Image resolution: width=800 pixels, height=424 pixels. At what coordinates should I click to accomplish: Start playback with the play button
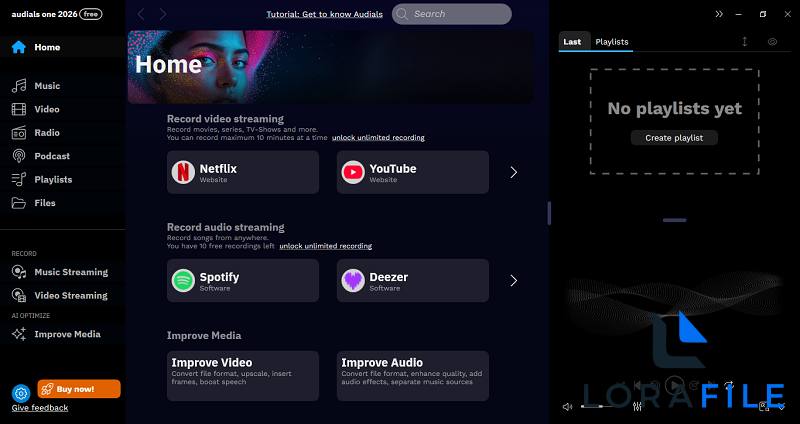[x=674, y=385]
